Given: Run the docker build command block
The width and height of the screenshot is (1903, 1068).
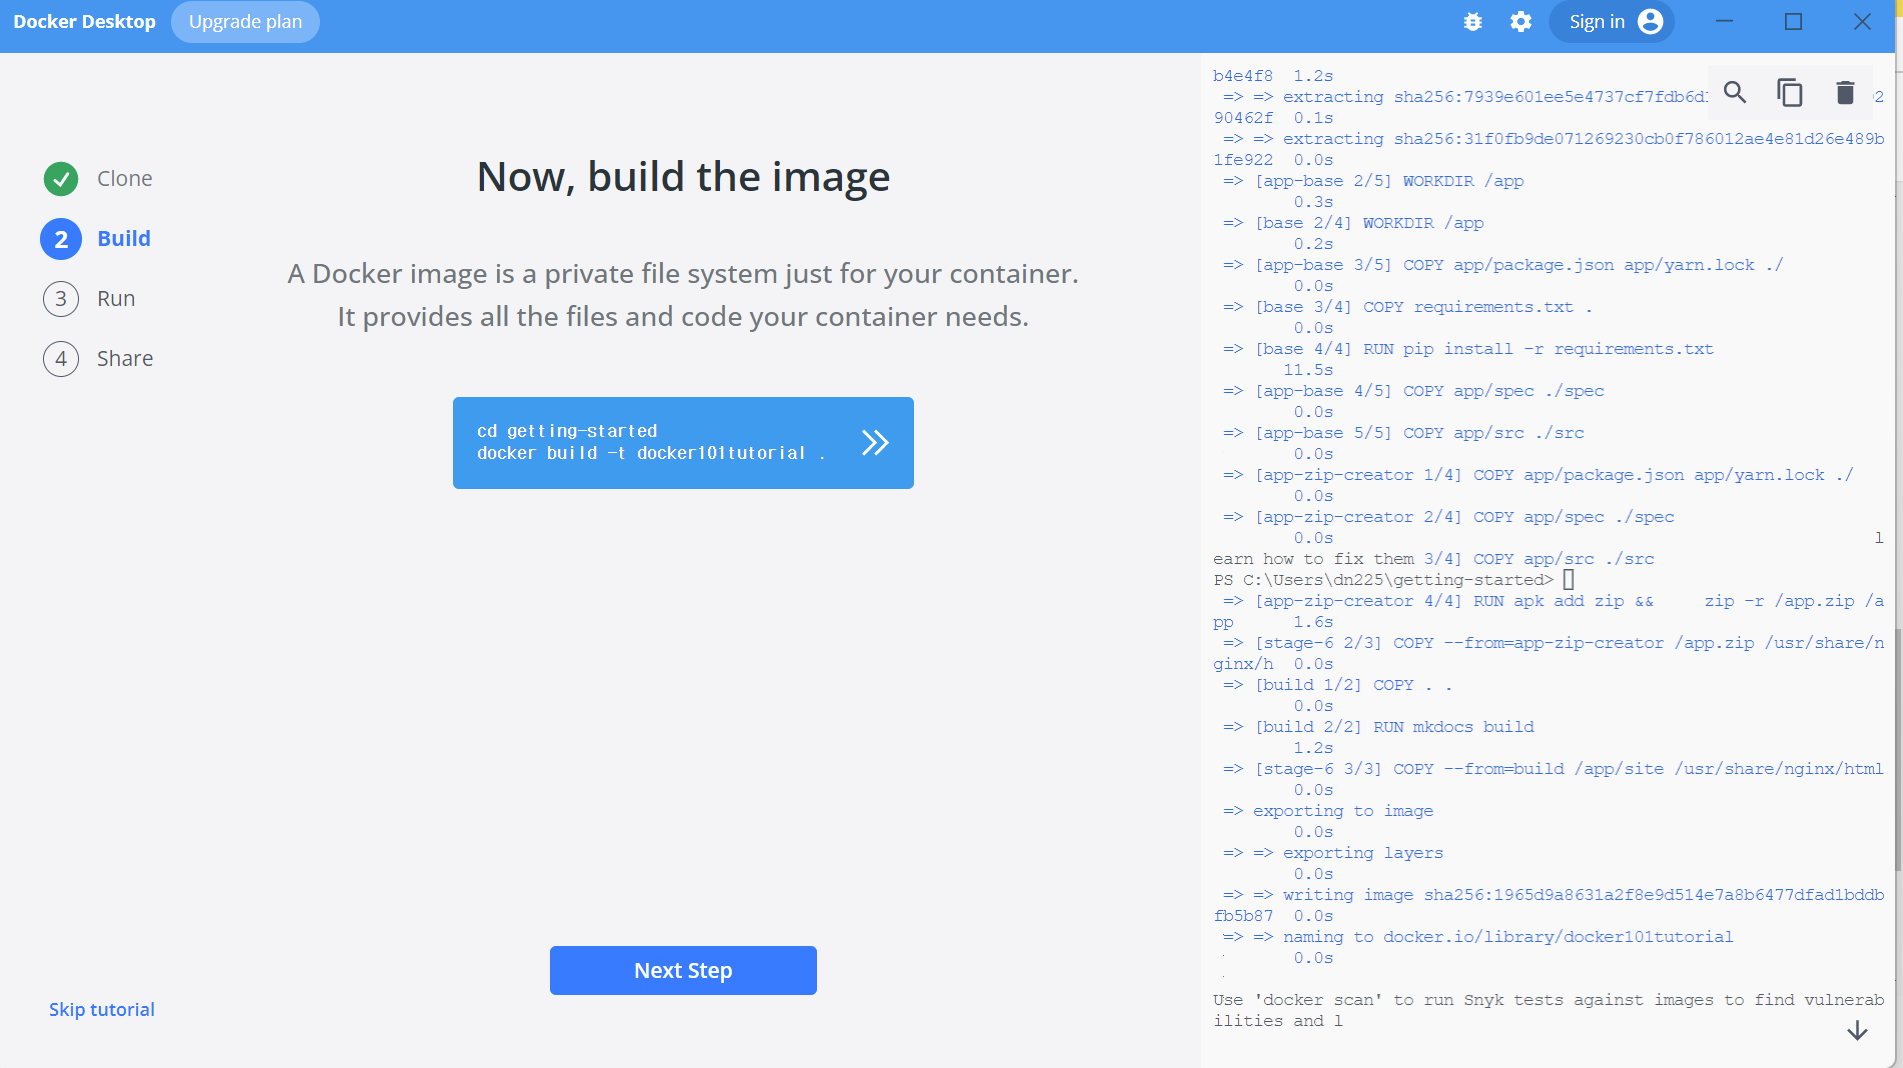Looking at the screenshot, I should tap(683, 443).
